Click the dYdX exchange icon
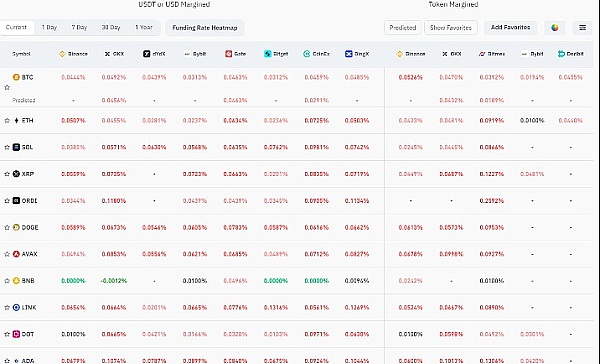 147,54
